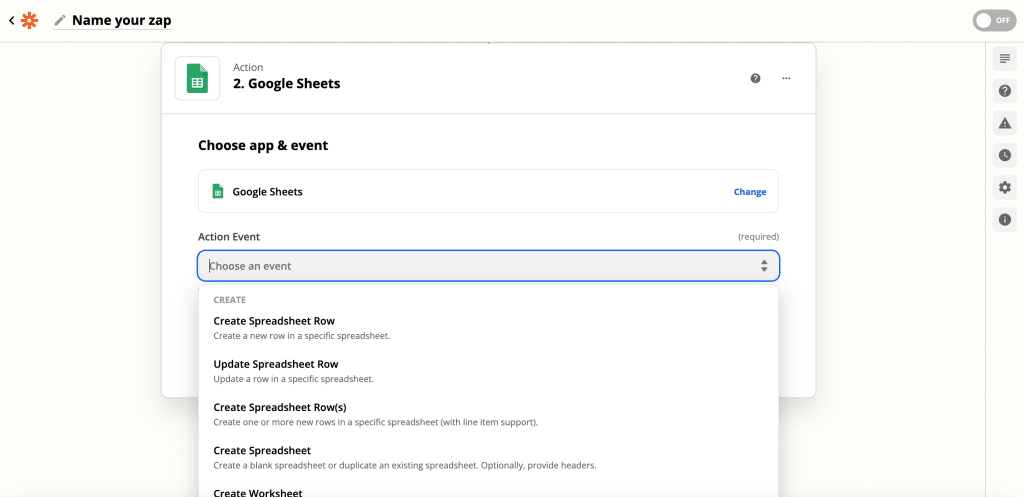Open settings gear in sidebar
The width and height of the screenshot is (1024, 497).
[x=1004, y=187]
